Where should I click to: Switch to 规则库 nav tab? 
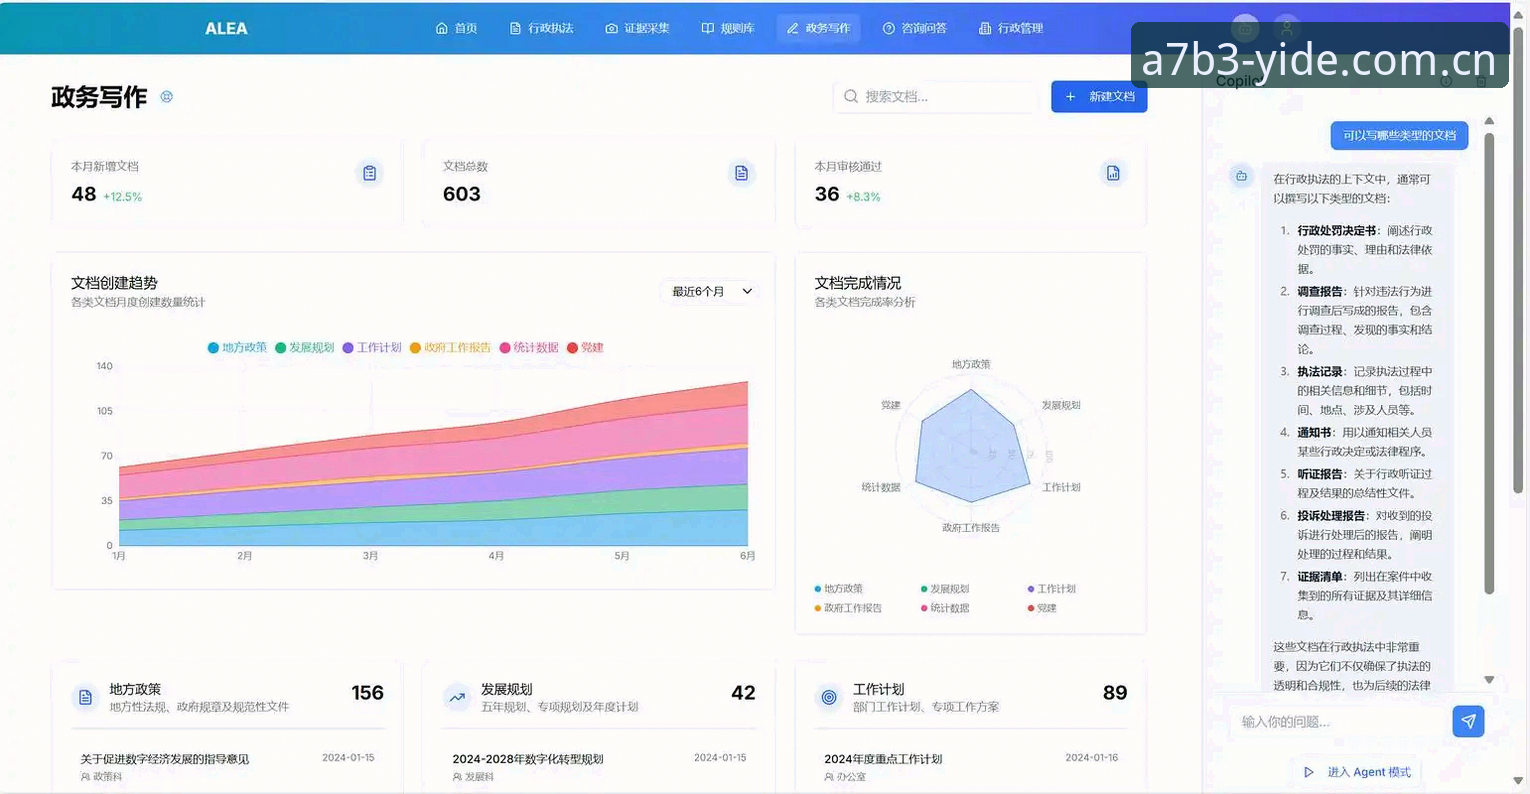tap(728, 28)
